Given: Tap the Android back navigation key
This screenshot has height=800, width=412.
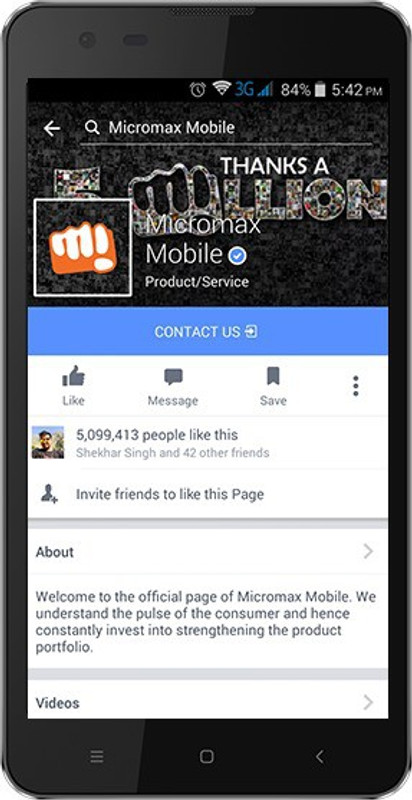Looking at the screenshot, I should 319,757.
